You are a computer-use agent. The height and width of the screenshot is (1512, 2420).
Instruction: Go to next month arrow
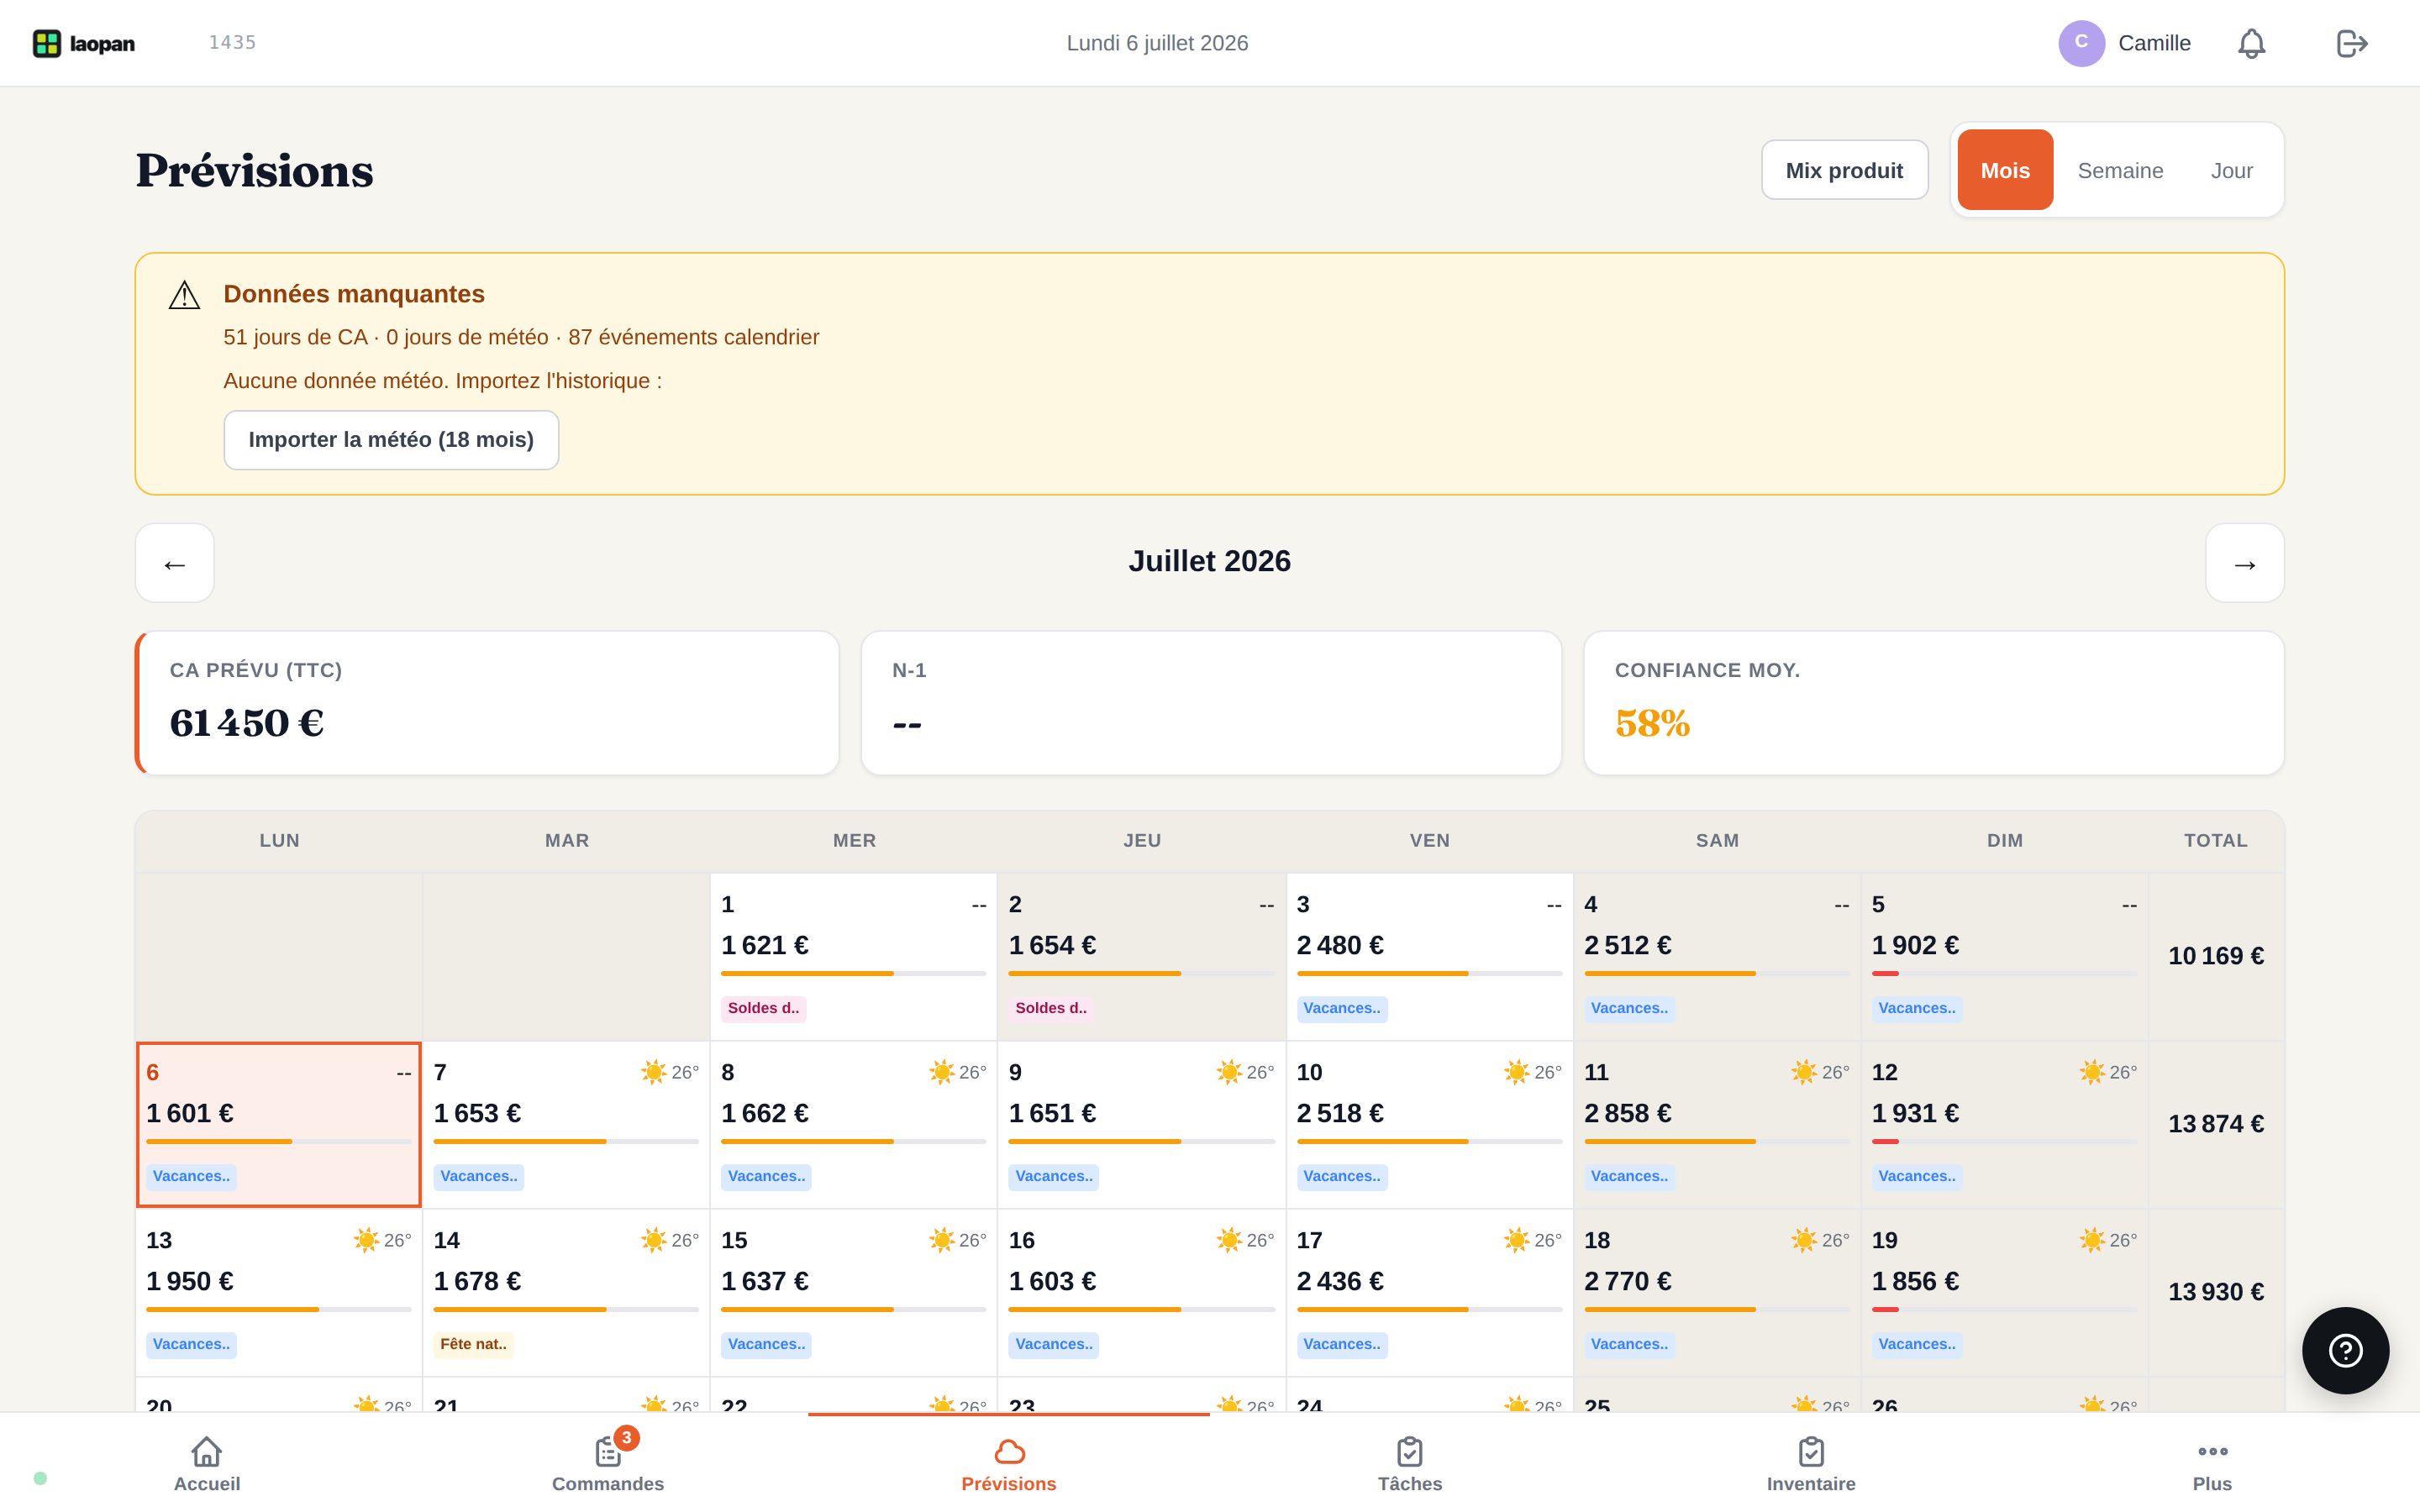[2245, 563]
